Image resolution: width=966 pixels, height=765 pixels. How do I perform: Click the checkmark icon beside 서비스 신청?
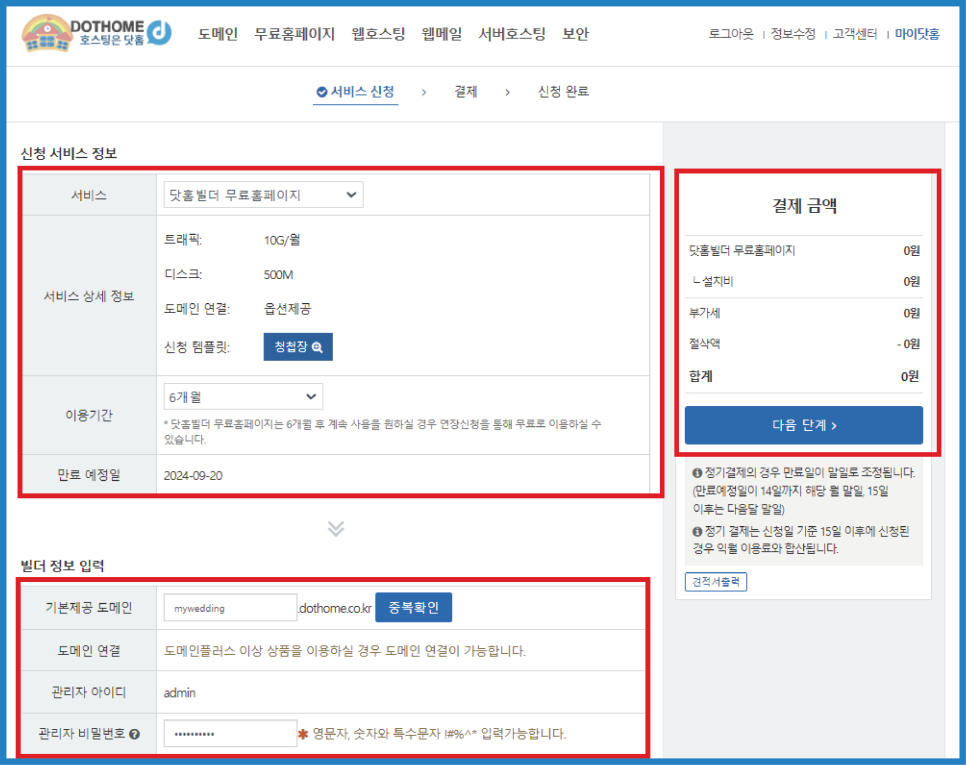coord(322,92)
